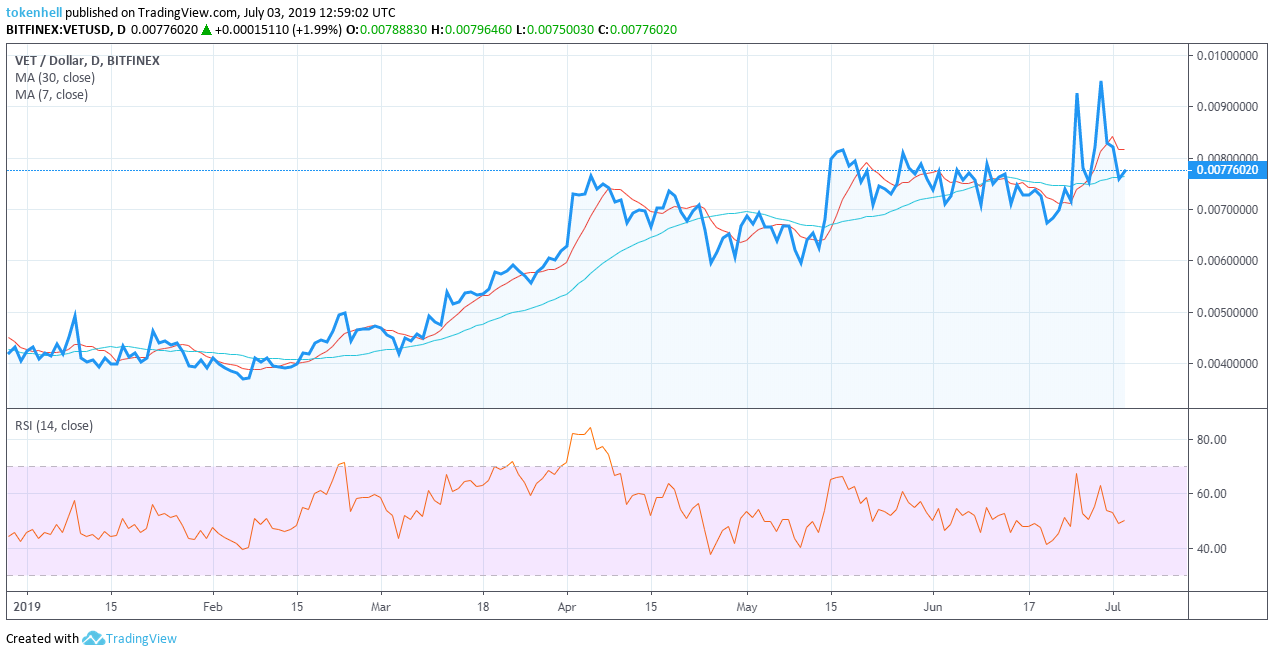Click the close price value C:0.00776020
This screenshot has height=656, width=1274.
(x=637, y=30)
